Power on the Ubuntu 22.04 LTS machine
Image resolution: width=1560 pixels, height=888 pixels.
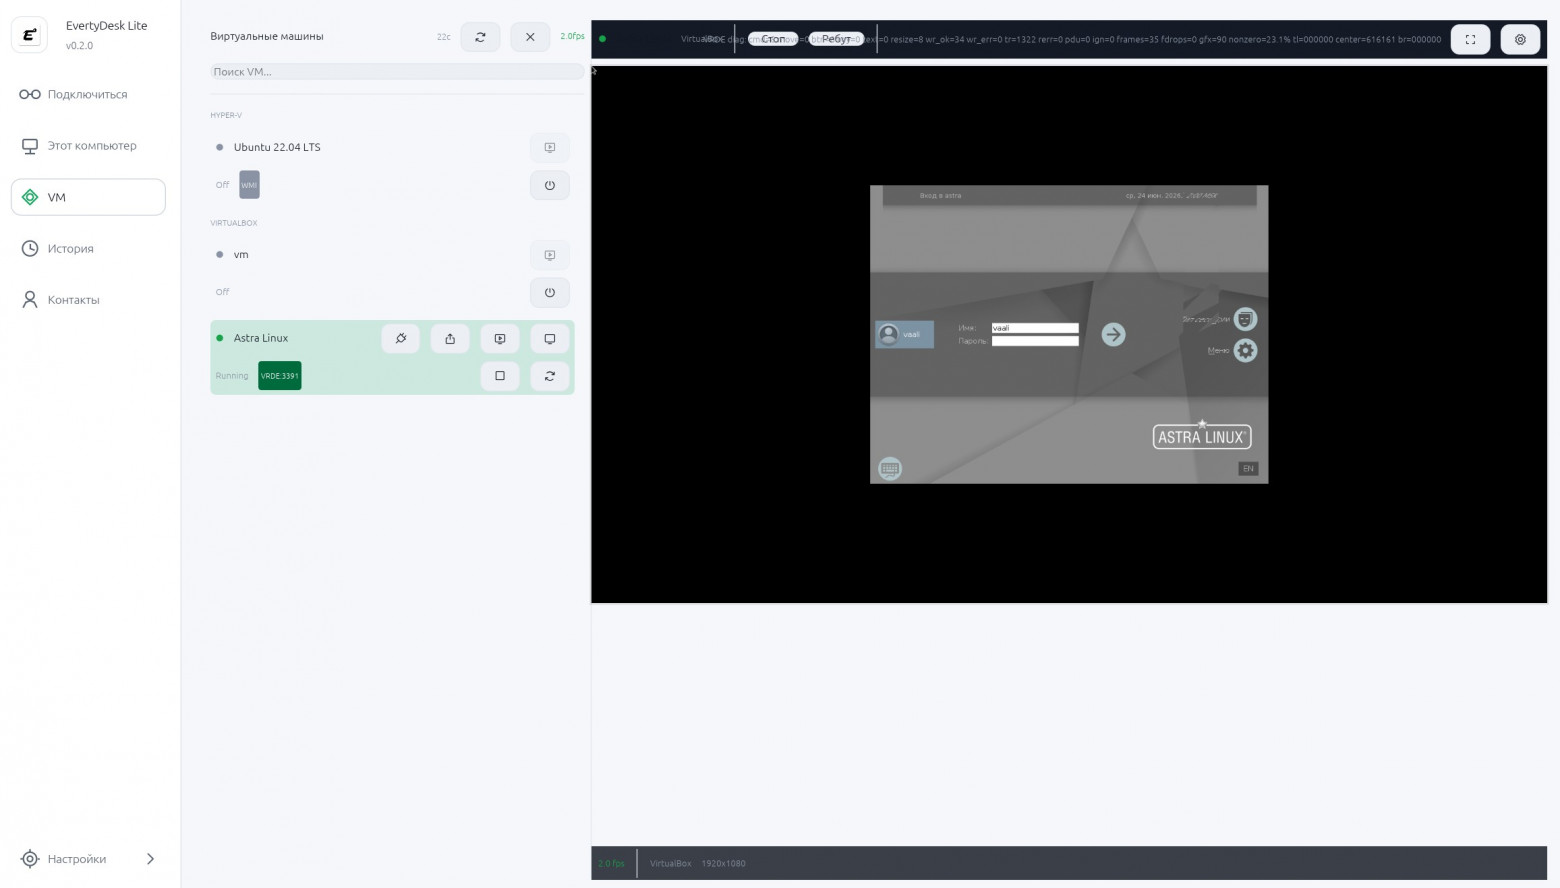click(550, 185)
